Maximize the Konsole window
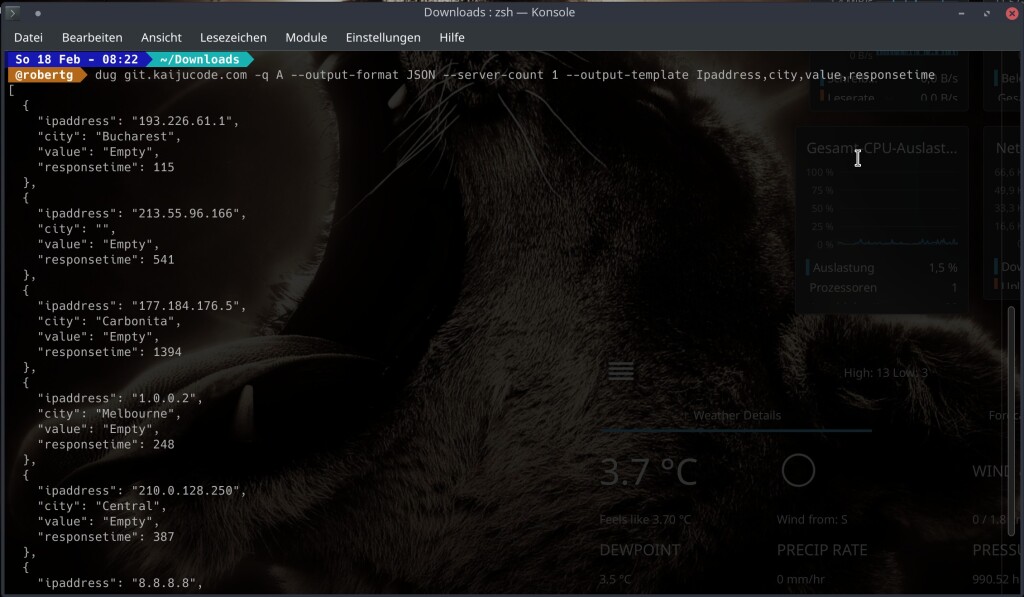The height and width of the screenshot is (597, 1024). click(x=987, y=13)
